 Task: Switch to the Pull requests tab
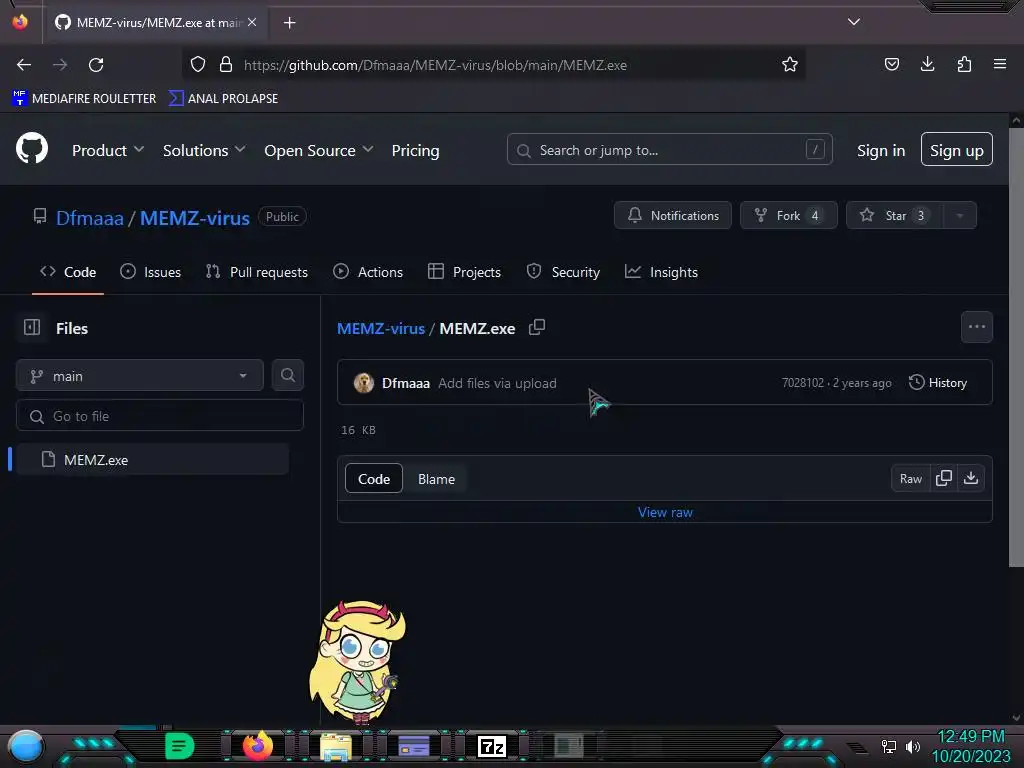coord(257,272)
